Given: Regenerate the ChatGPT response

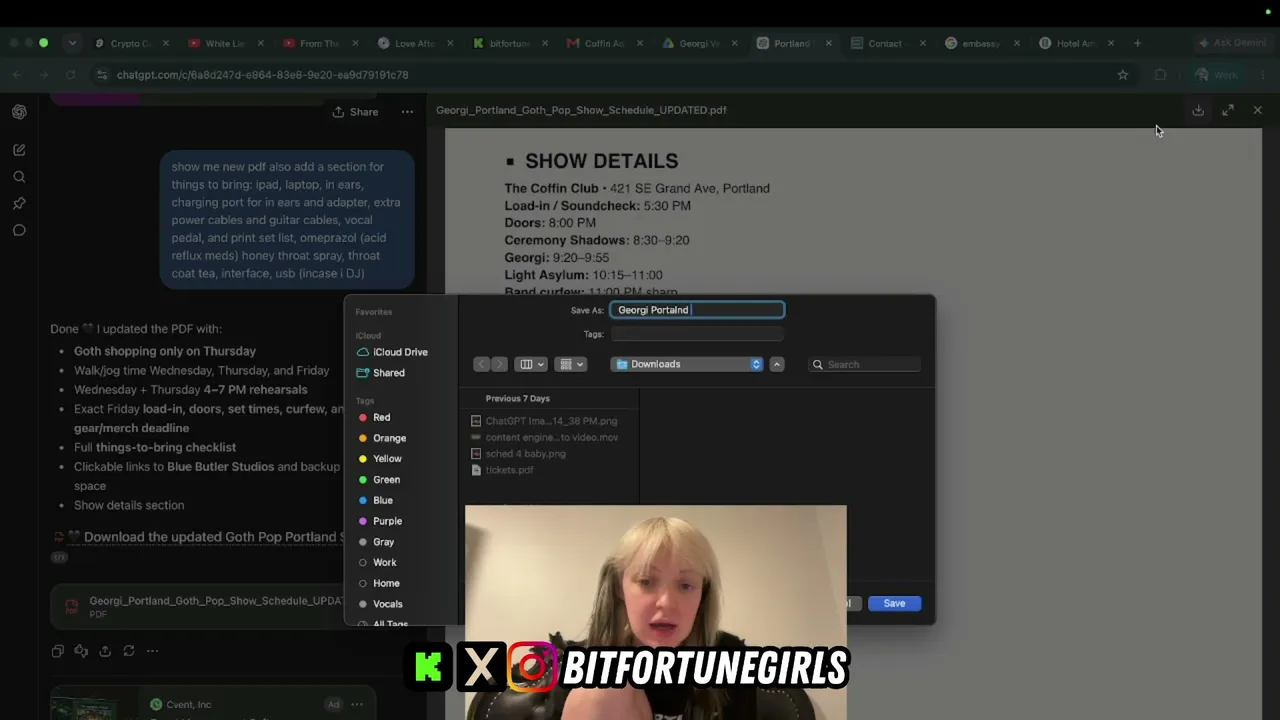Looking at the screenshot, I should coord(129,651).
